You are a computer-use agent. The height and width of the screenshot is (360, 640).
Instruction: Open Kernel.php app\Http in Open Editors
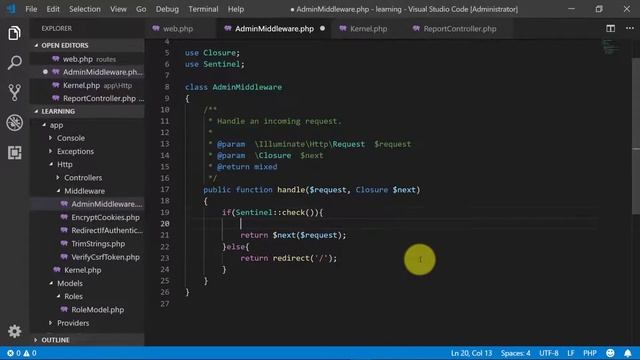[87, 85]
